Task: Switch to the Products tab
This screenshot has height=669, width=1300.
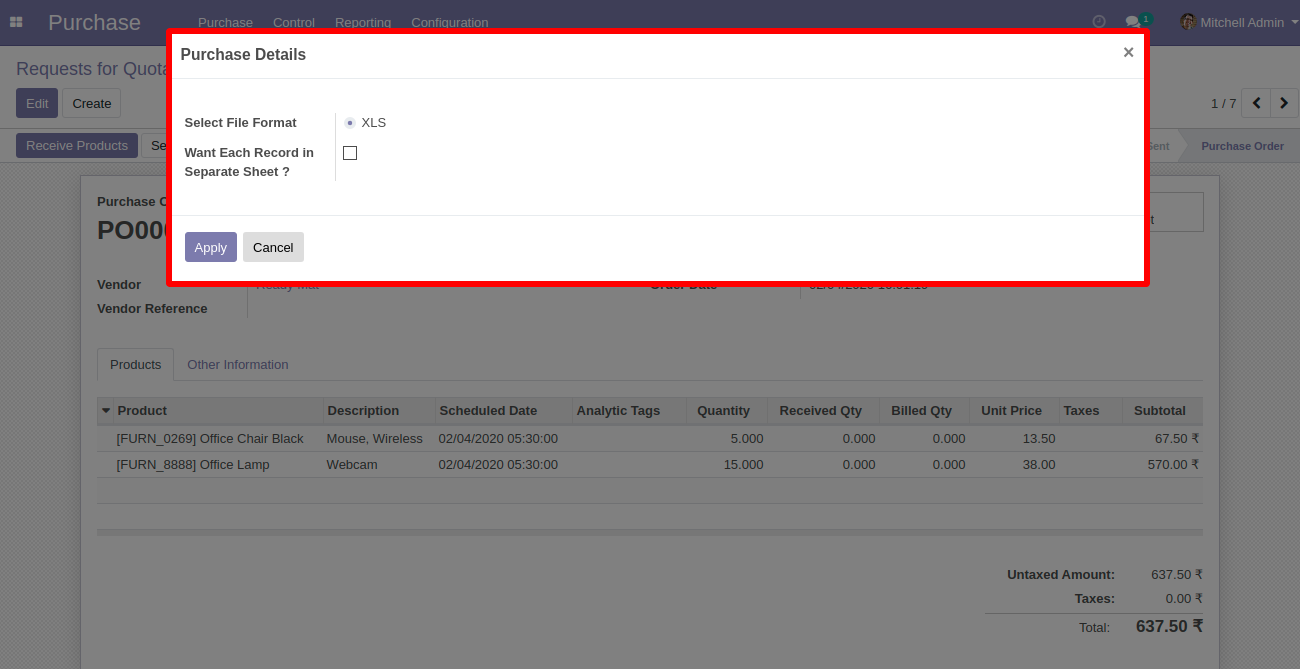Action: 135,364
